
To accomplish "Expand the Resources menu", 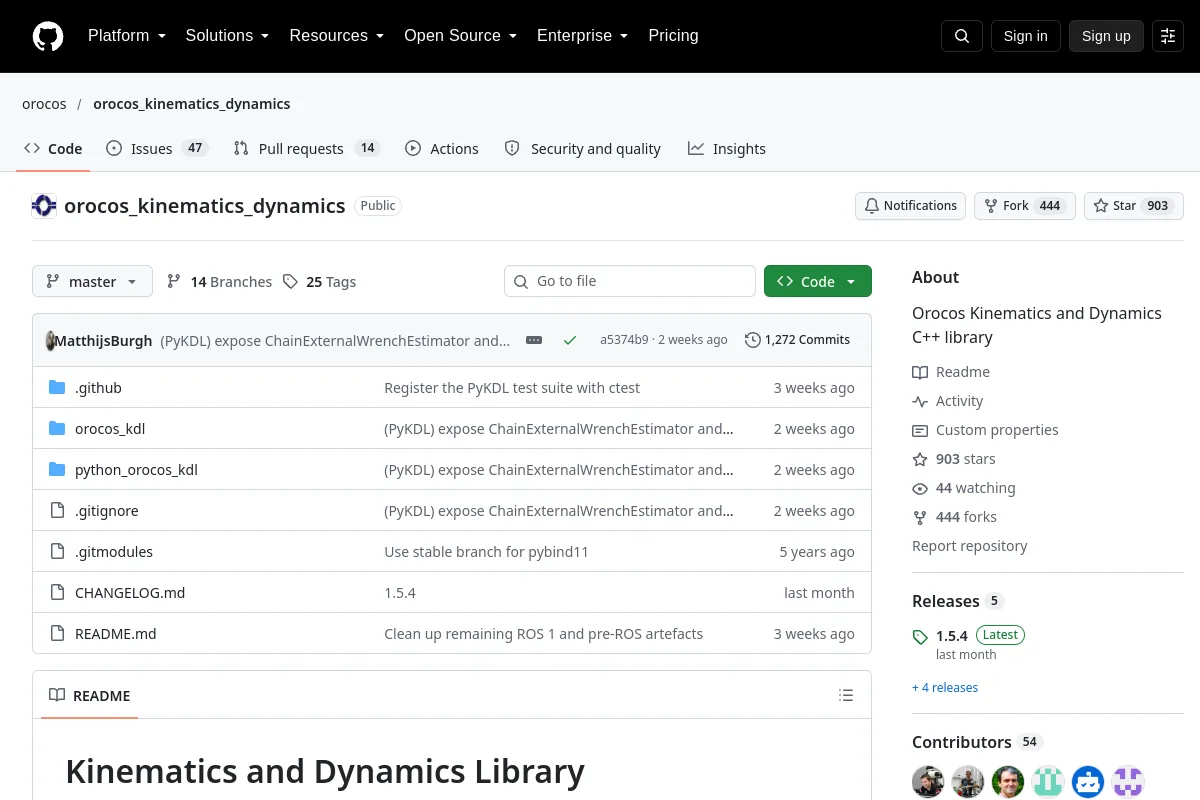I will [337, 36].
